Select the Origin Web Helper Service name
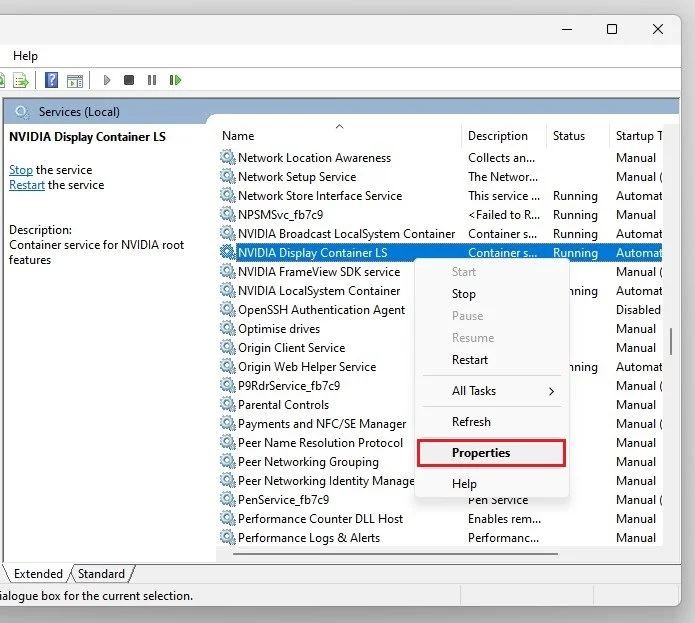 click(x=307, y=367)
